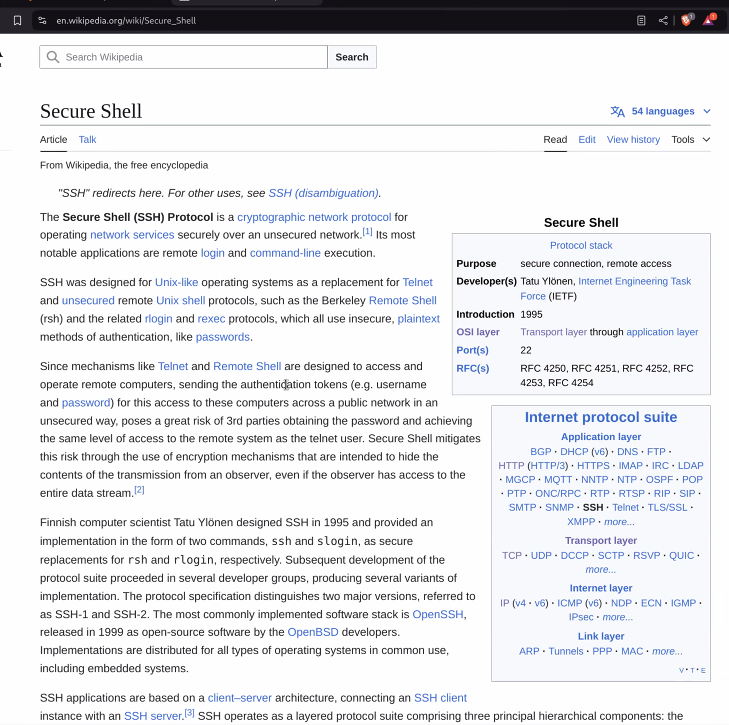The height and width of the screenshot is (725, 729).
Task: Open Application layer heading in sidebar
Action: point(601,437)
